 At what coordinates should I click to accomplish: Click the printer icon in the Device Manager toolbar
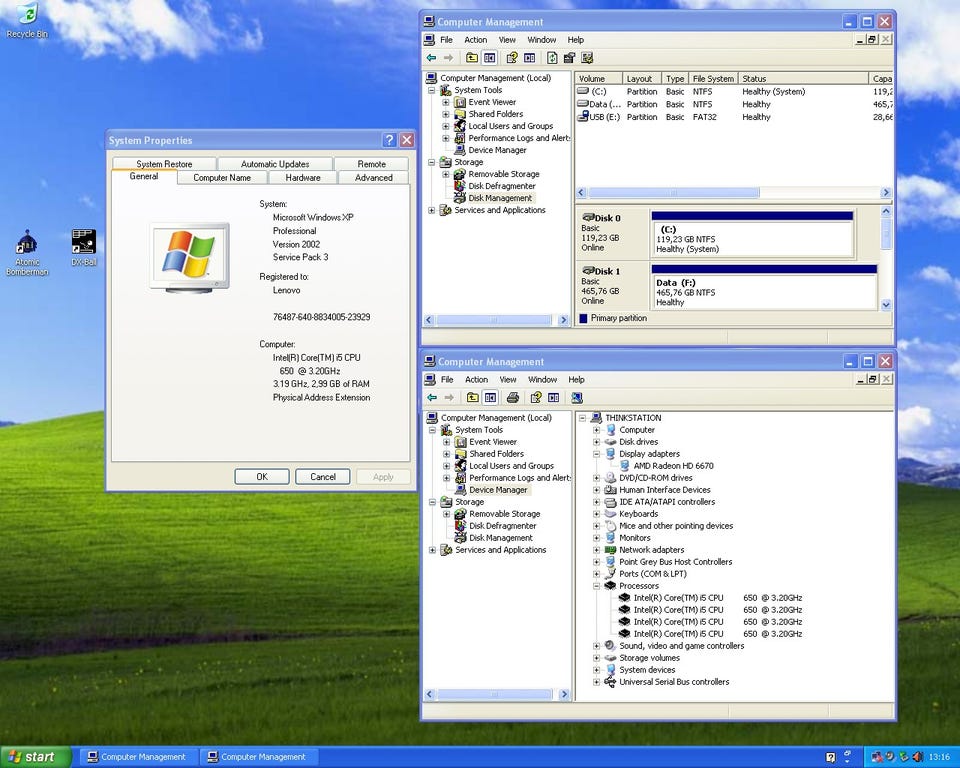tap(513, 398)
